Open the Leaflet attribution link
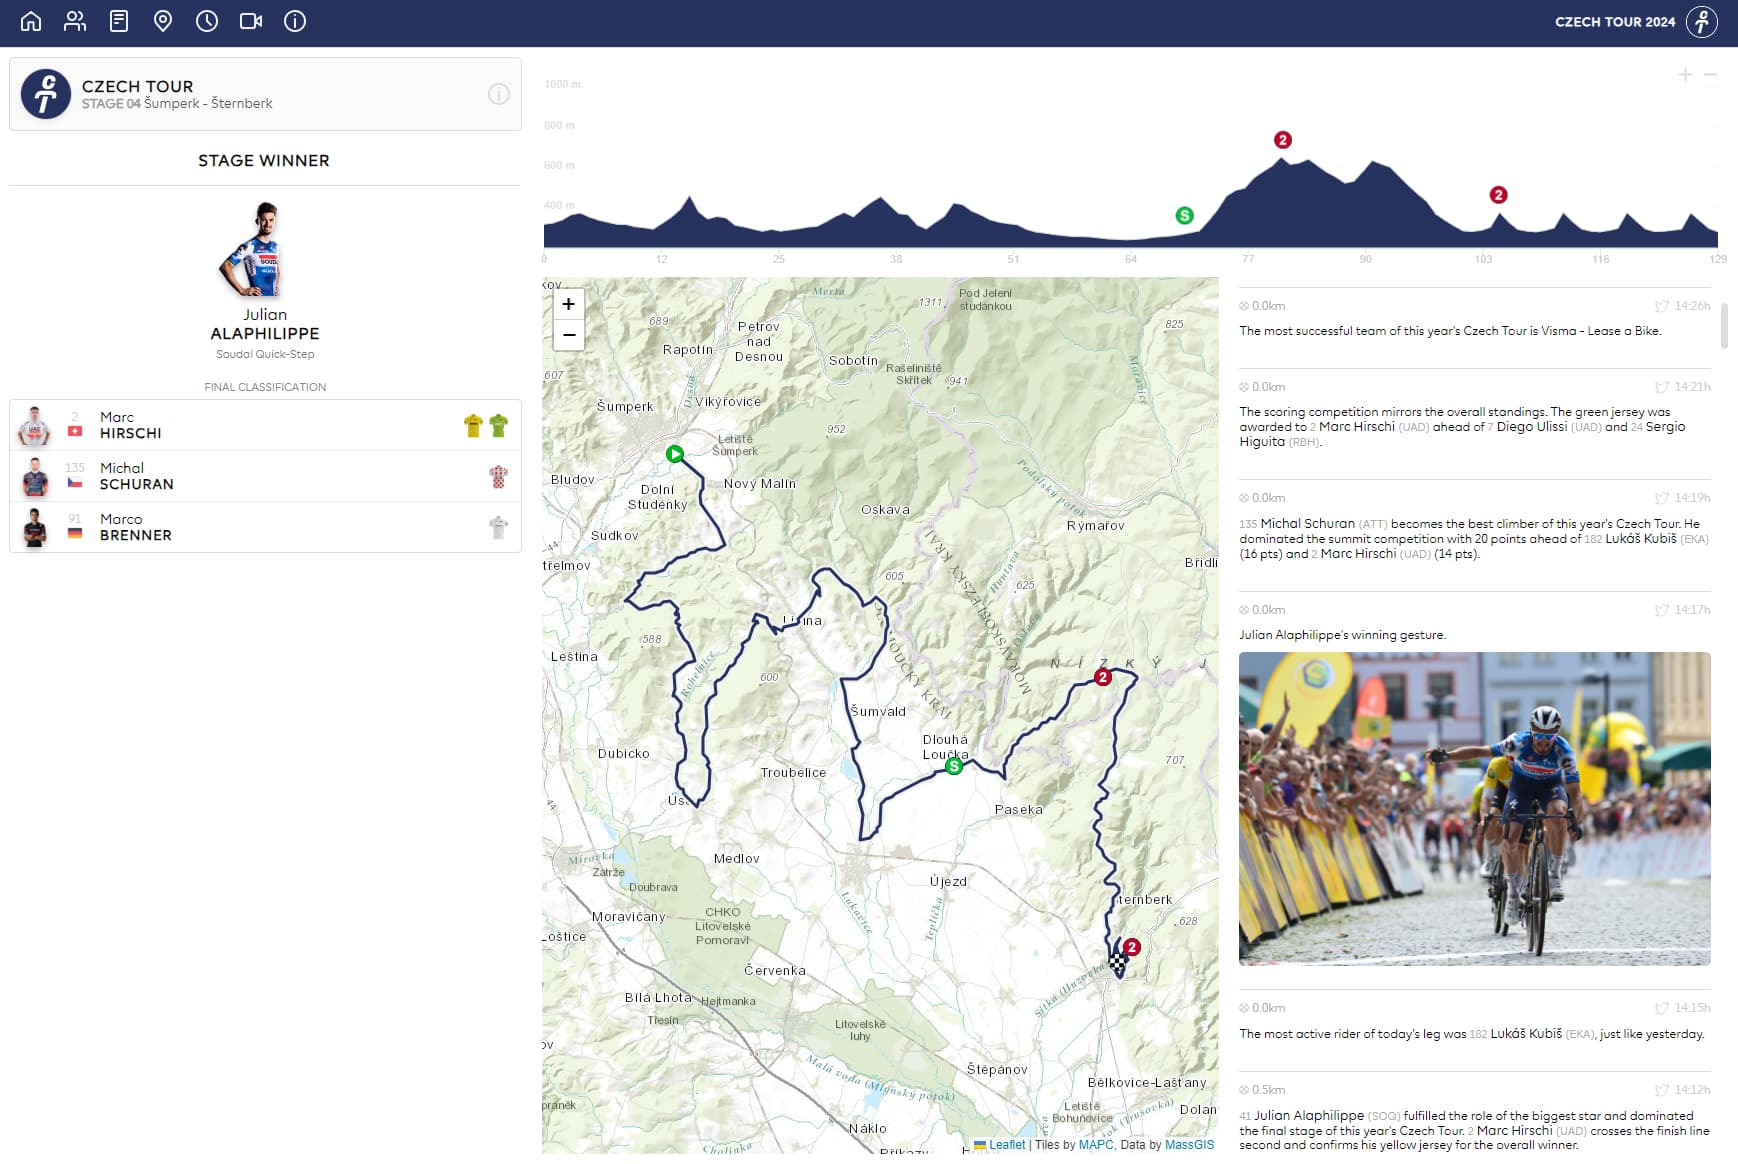Viewport: 1738px width, 1164px height. point(1006,1145)
